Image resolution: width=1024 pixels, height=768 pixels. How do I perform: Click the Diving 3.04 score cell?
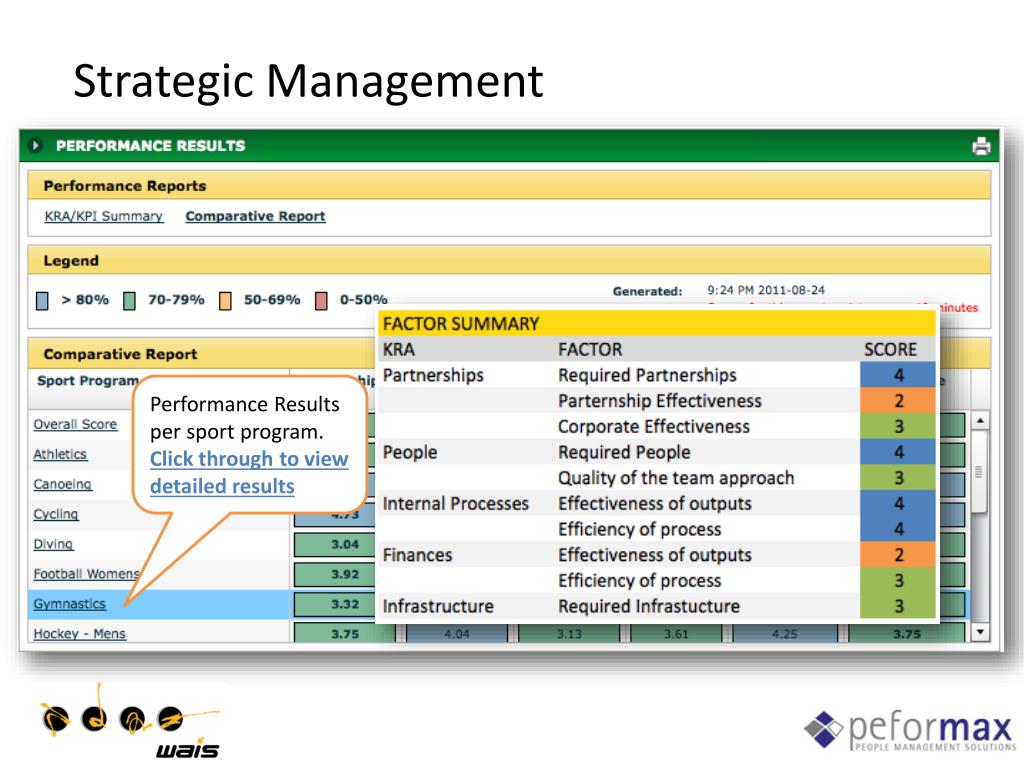click(335, 545)
